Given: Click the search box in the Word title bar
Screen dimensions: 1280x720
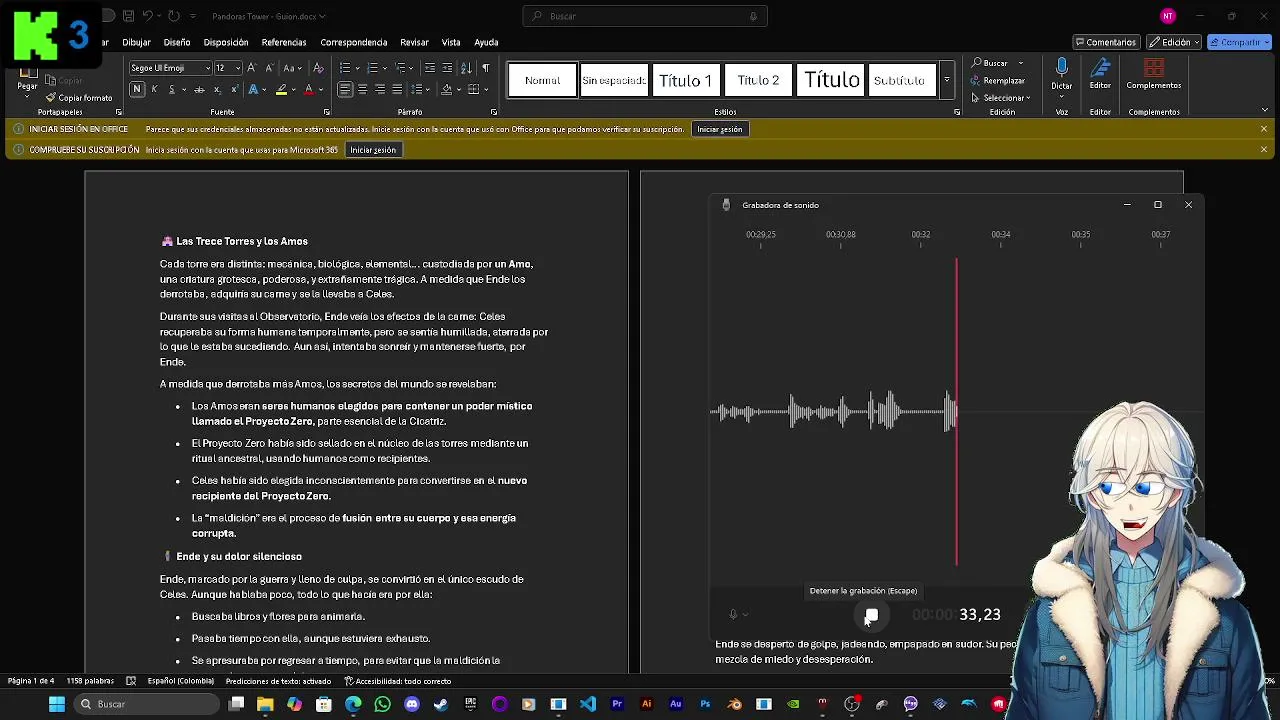Looking at the screenshot, I should [x=645, y=16].
